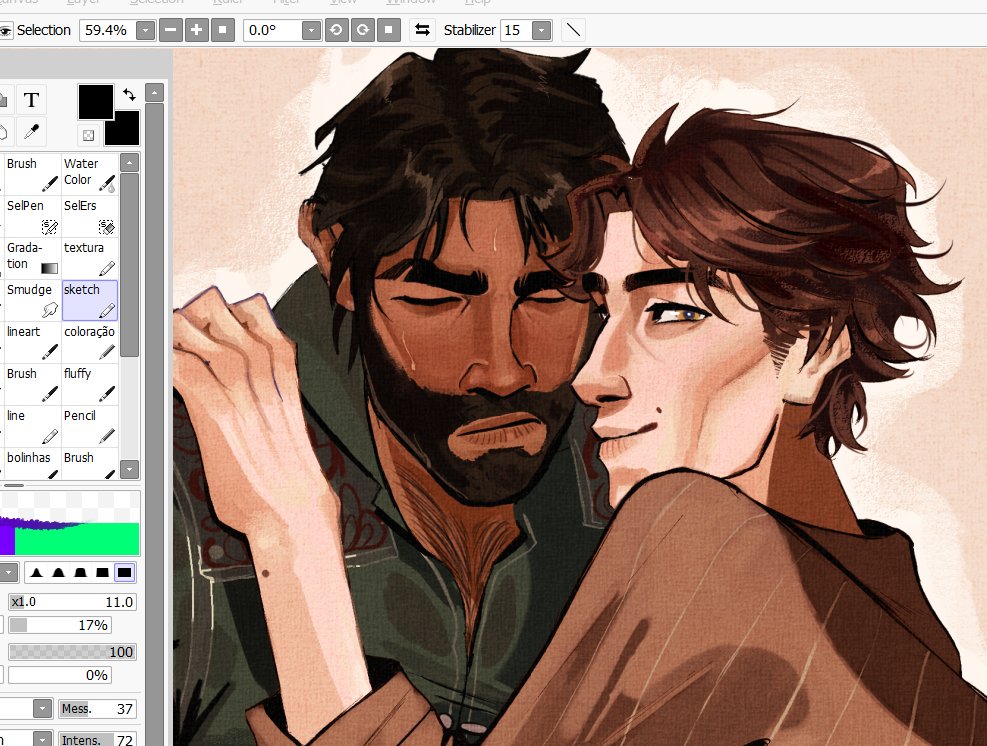Adjust the density slider showing 100
Image resolution: width=987 pixels, height=746 pixels.
[72, 652]
